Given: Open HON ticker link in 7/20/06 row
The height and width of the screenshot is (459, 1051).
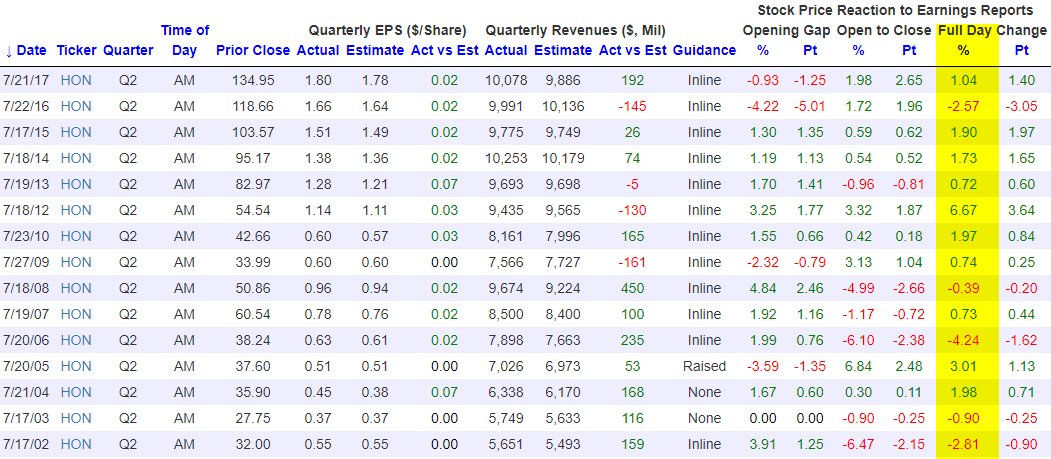Looking at the screenshot, I should pos(76,340).
